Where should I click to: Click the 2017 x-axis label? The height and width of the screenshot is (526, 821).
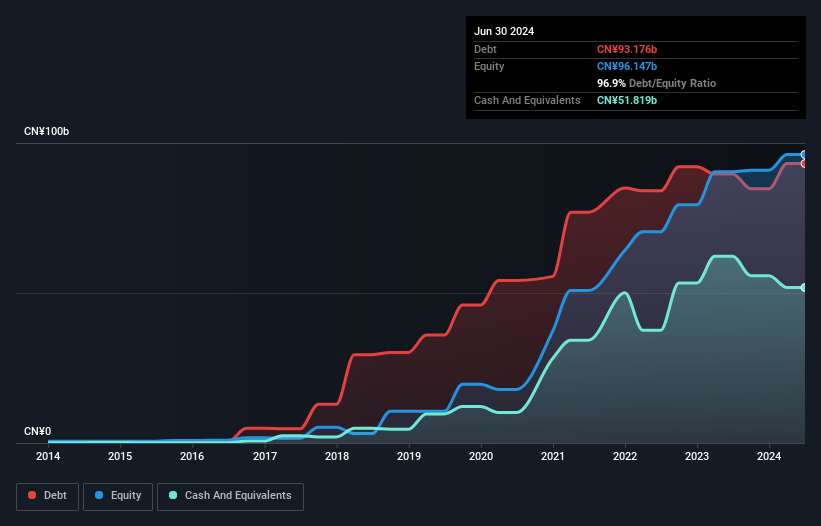pyautogui.click(x=265, y=456)
